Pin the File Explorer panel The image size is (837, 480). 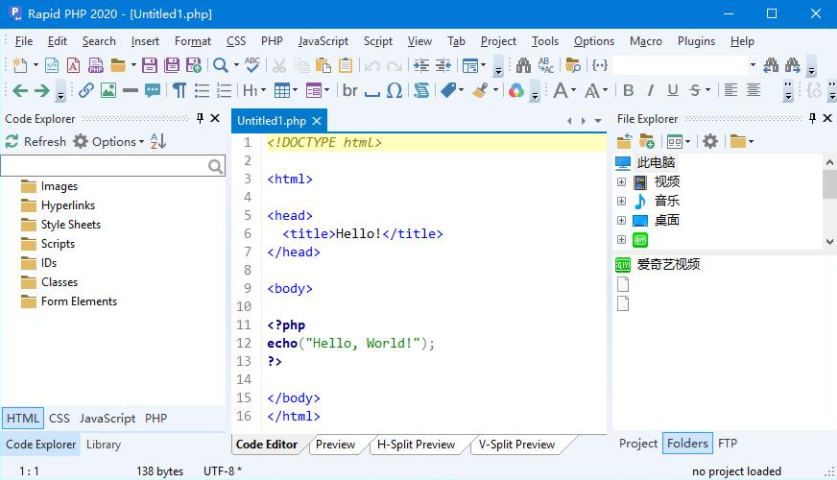tap(812, 118)
